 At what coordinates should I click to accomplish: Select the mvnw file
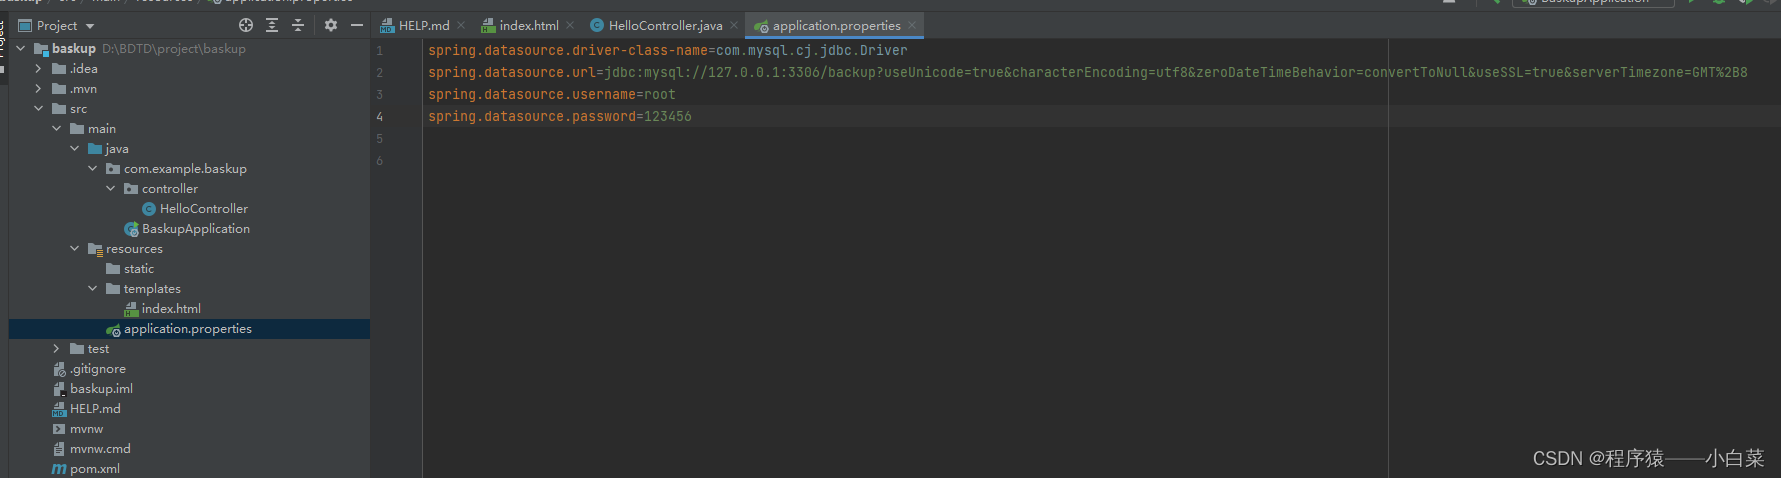(86, 428)
